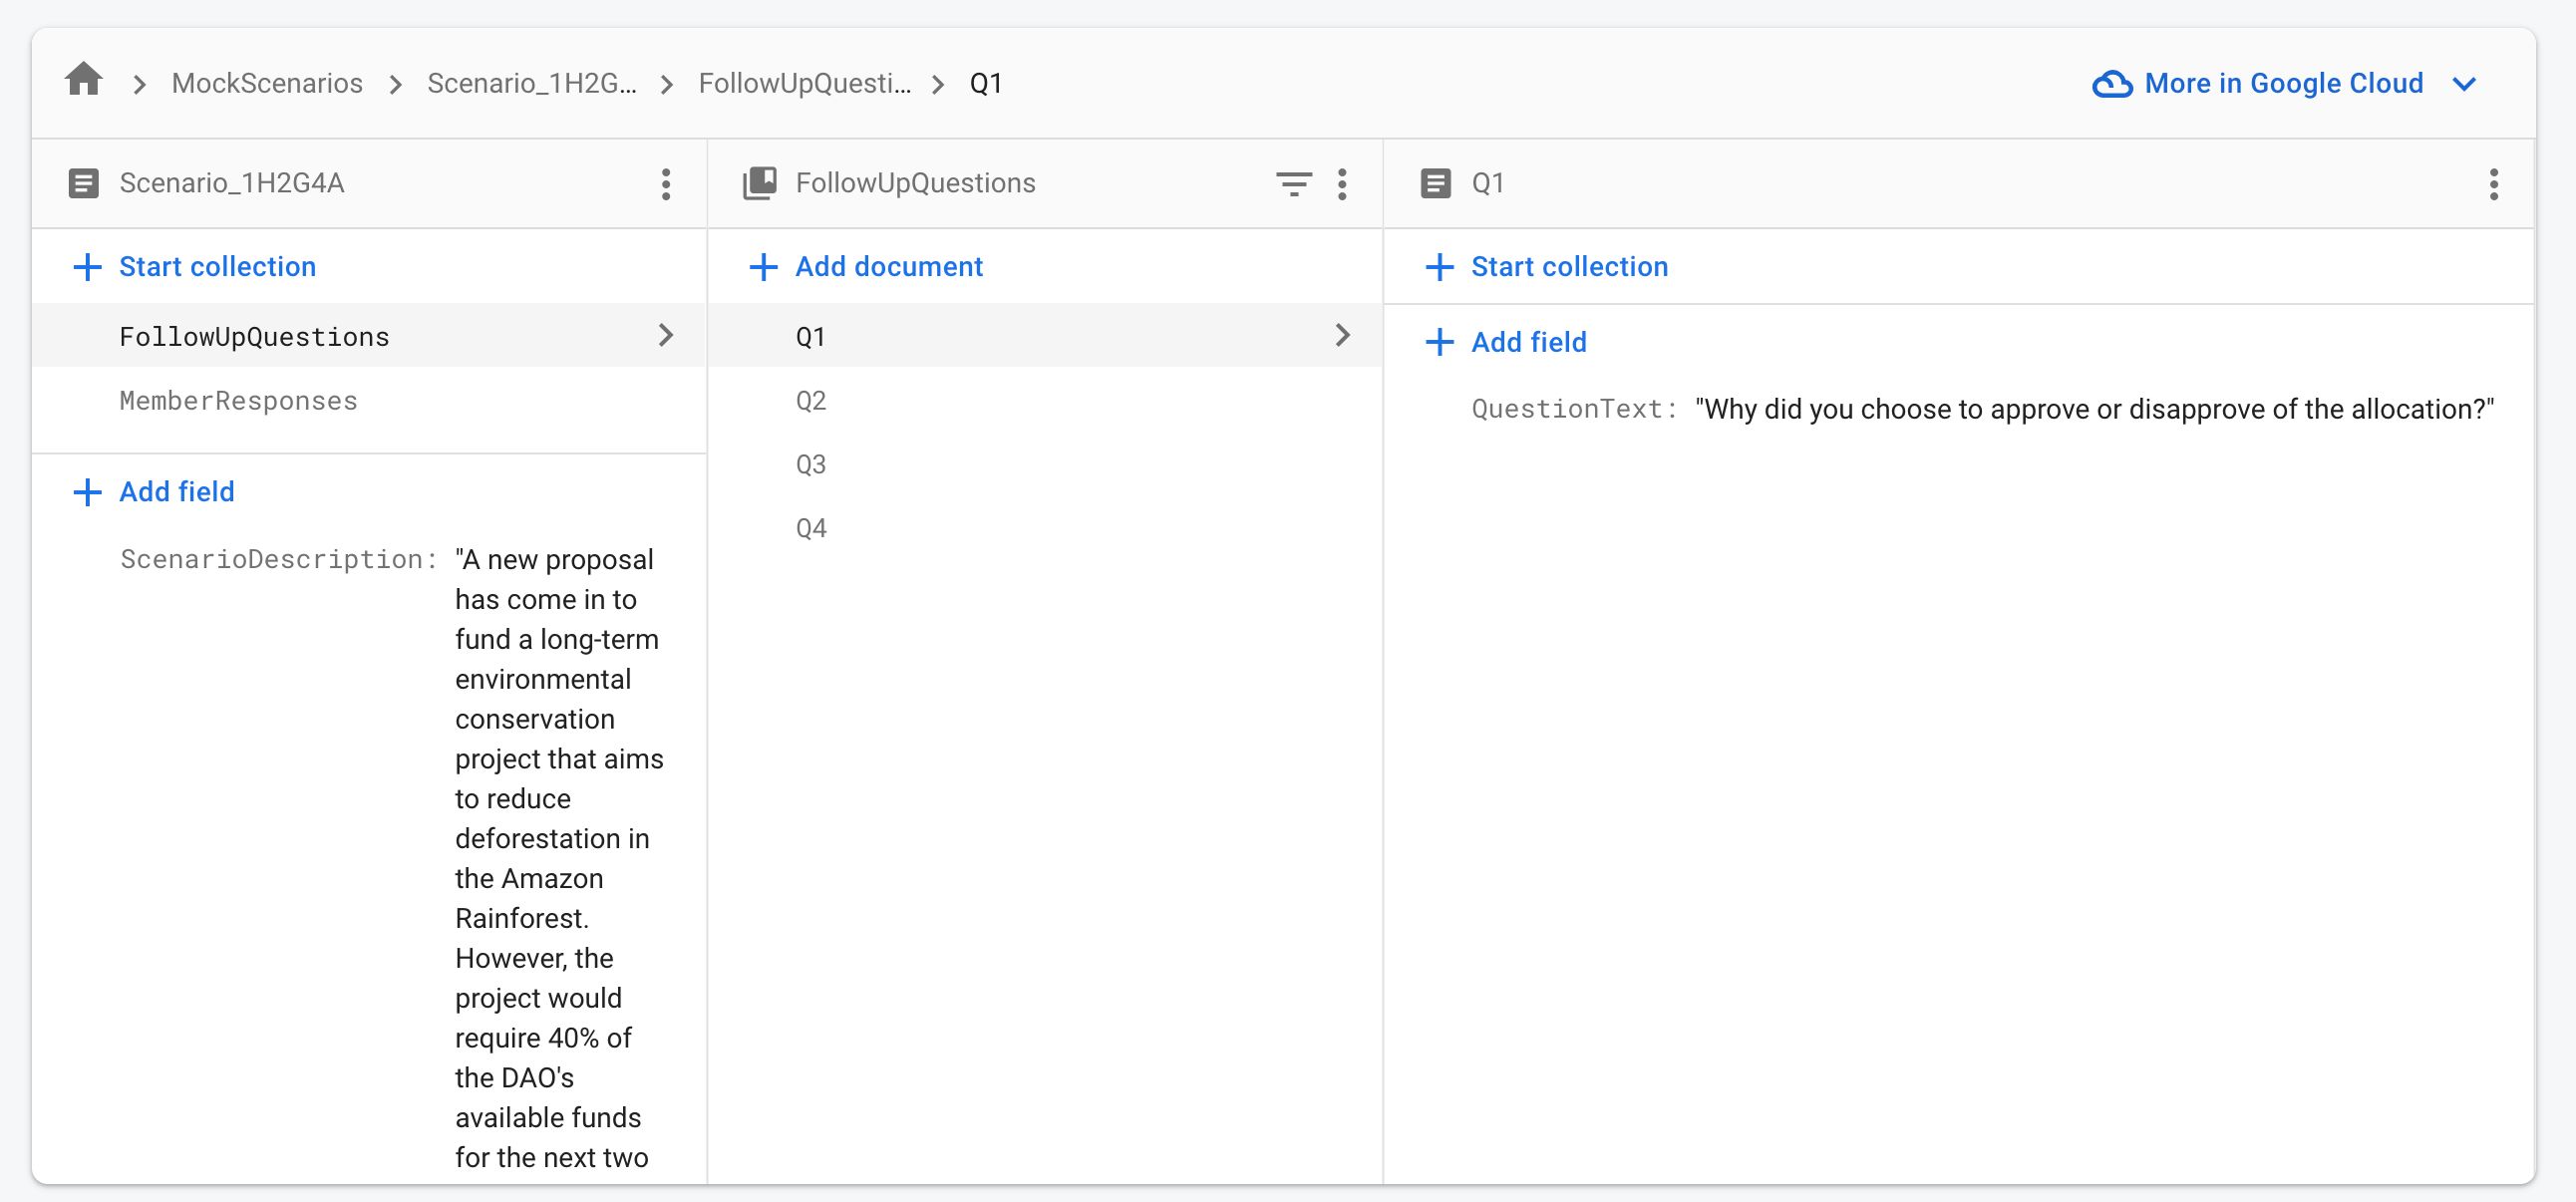This screenshot has width=2576, height=1202.
Task: Click FollowUpQuestions panel header title
Action: click(x=915, y=183)
